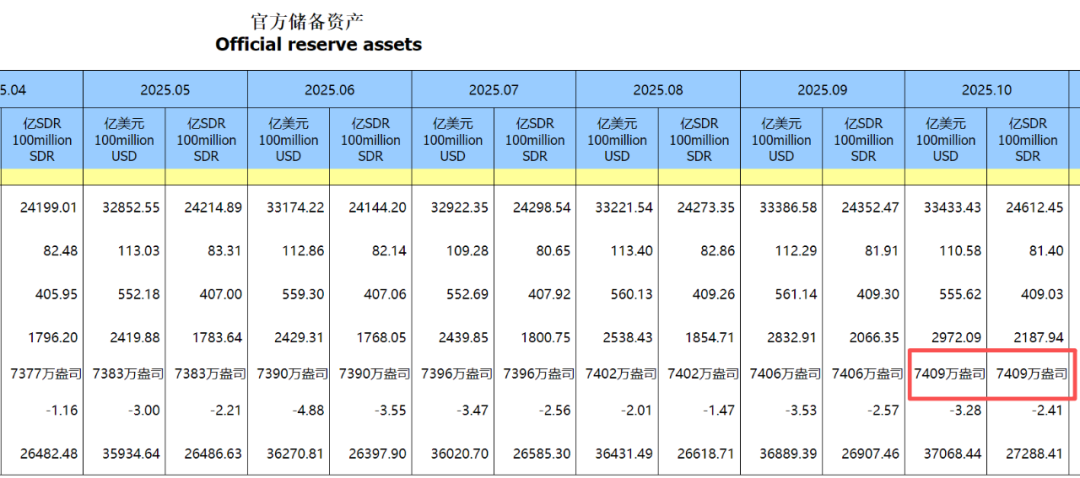Click the total 35934.64 cell
Image resolution: width=1080 pixels, height=478 pixels.
[130, 455]
